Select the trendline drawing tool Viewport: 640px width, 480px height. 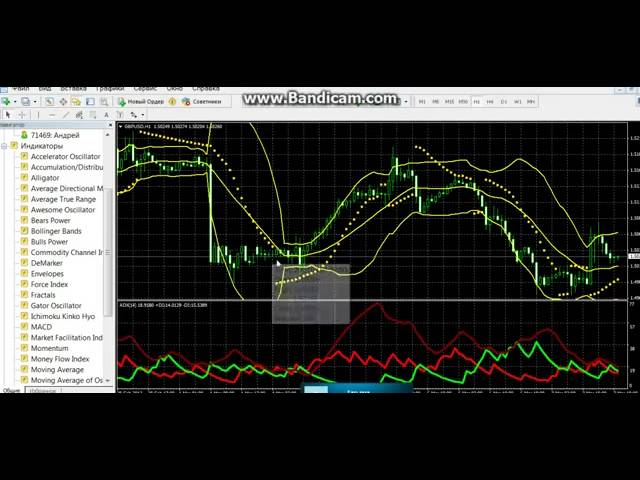(x=66, y=115)
